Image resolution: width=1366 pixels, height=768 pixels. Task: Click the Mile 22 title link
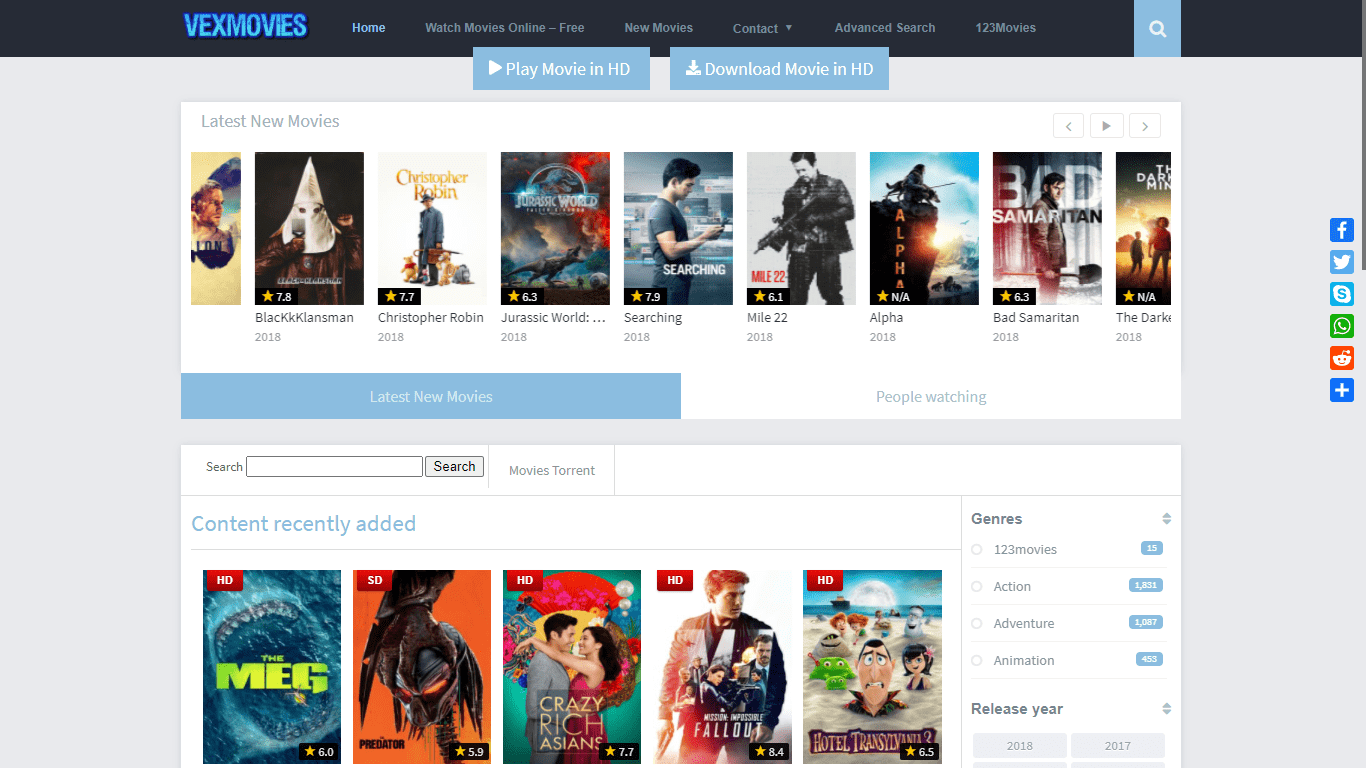[767, 317]
